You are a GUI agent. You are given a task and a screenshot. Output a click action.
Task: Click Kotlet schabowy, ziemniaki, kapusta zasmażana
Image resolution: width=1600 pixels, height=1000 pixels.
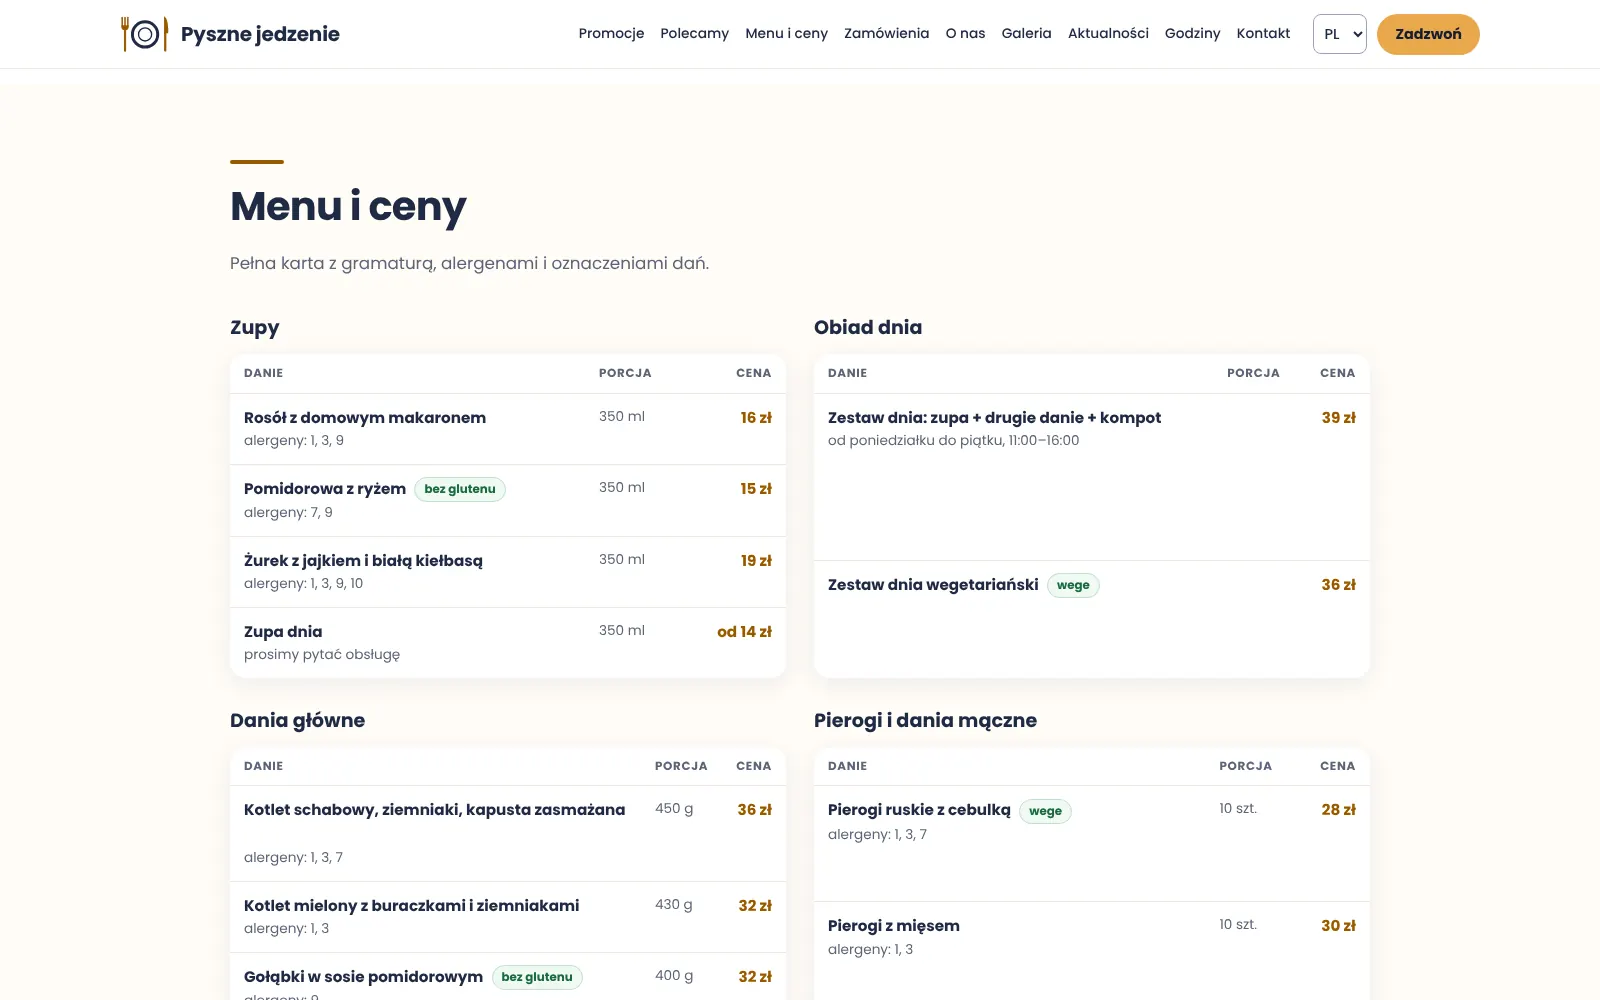coord(434,810)
